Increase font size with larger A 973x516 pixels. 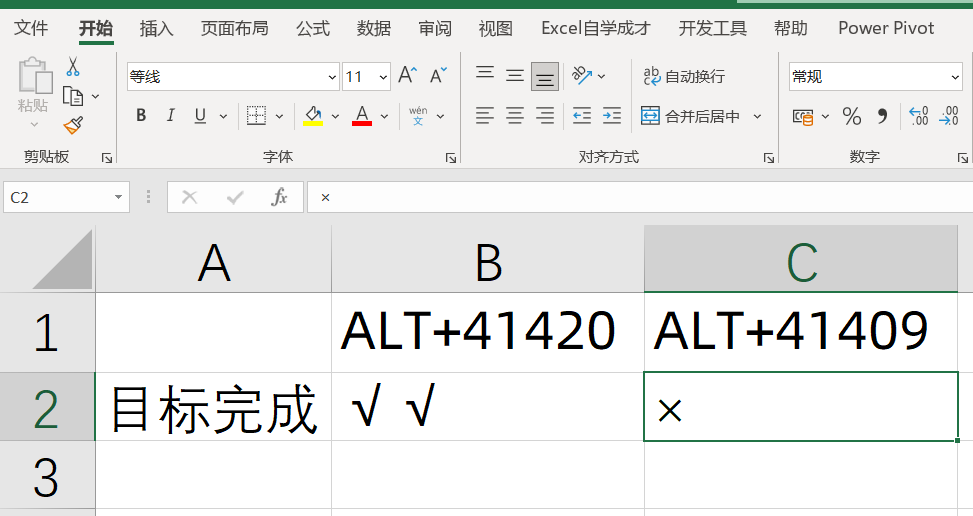(x=408, y=76)
